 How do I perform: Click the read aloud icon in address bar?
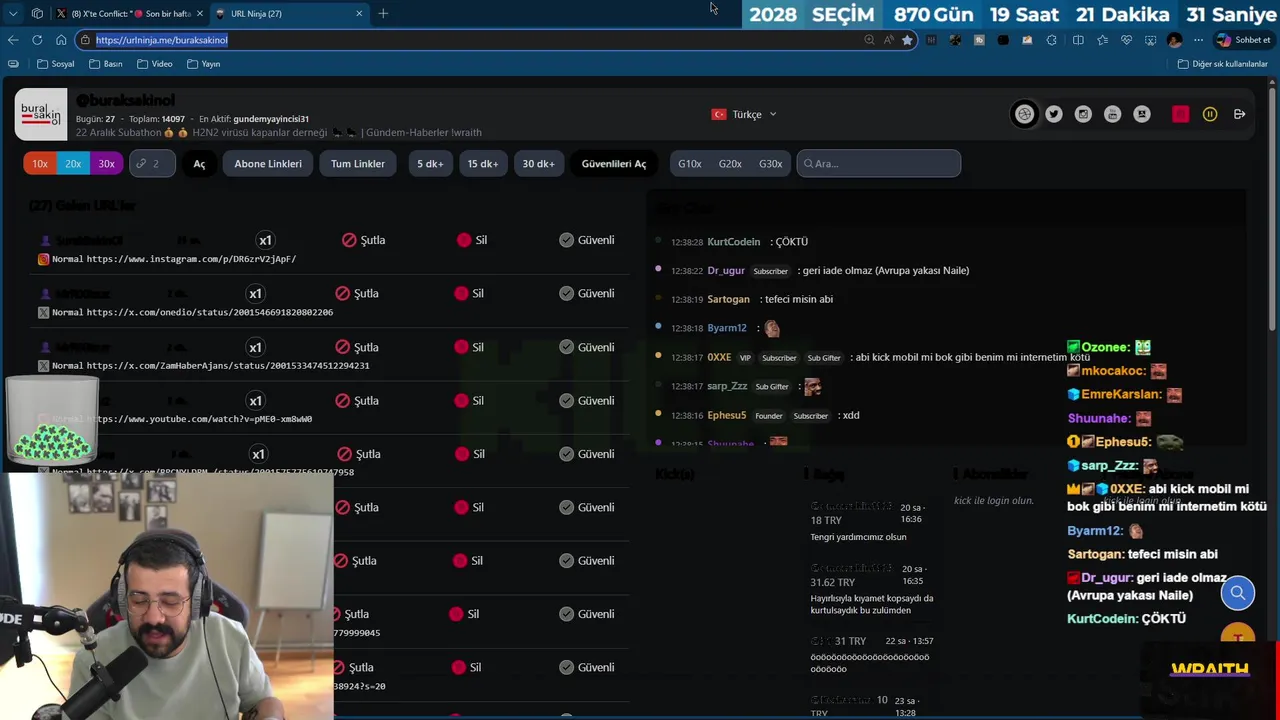[888, 40]
